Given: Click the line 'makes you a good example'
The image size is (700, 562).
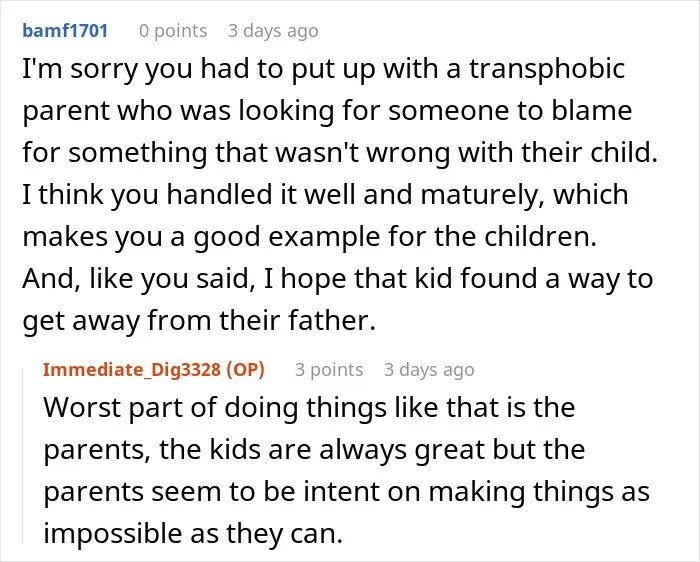Looking at the screenshot, I should [x=310, y=237].
